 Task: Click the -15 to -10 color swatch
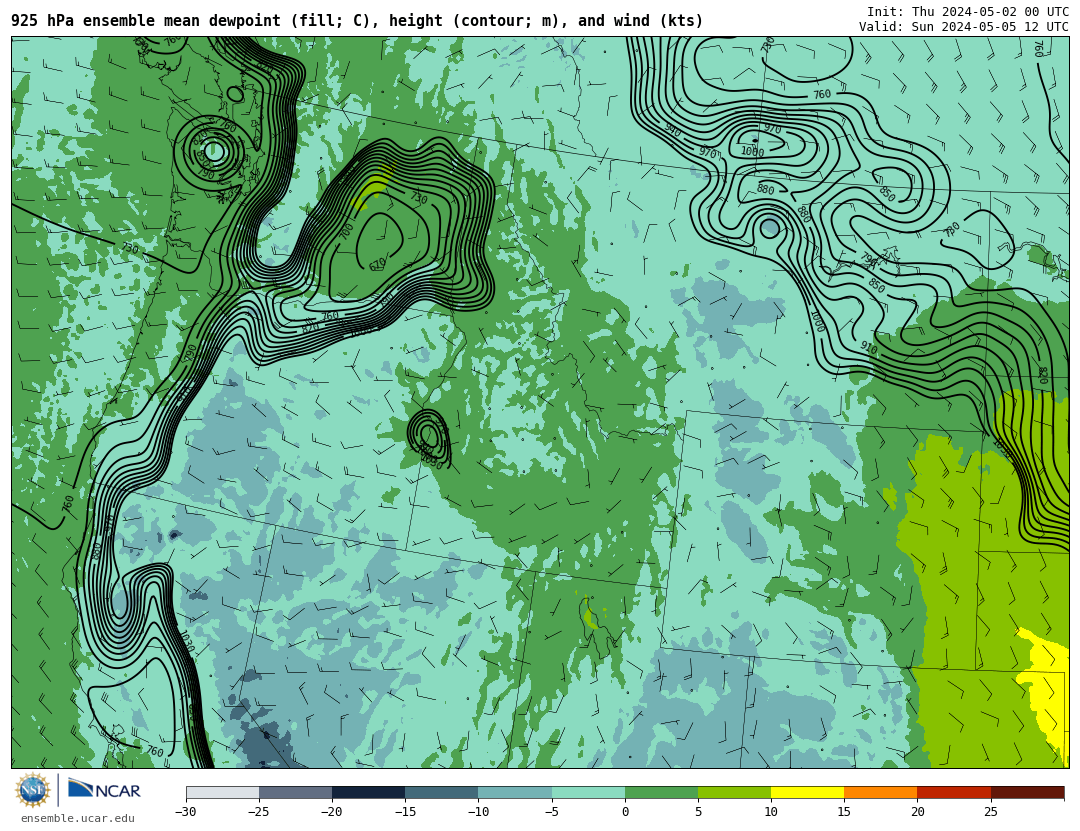coord(442,793)
